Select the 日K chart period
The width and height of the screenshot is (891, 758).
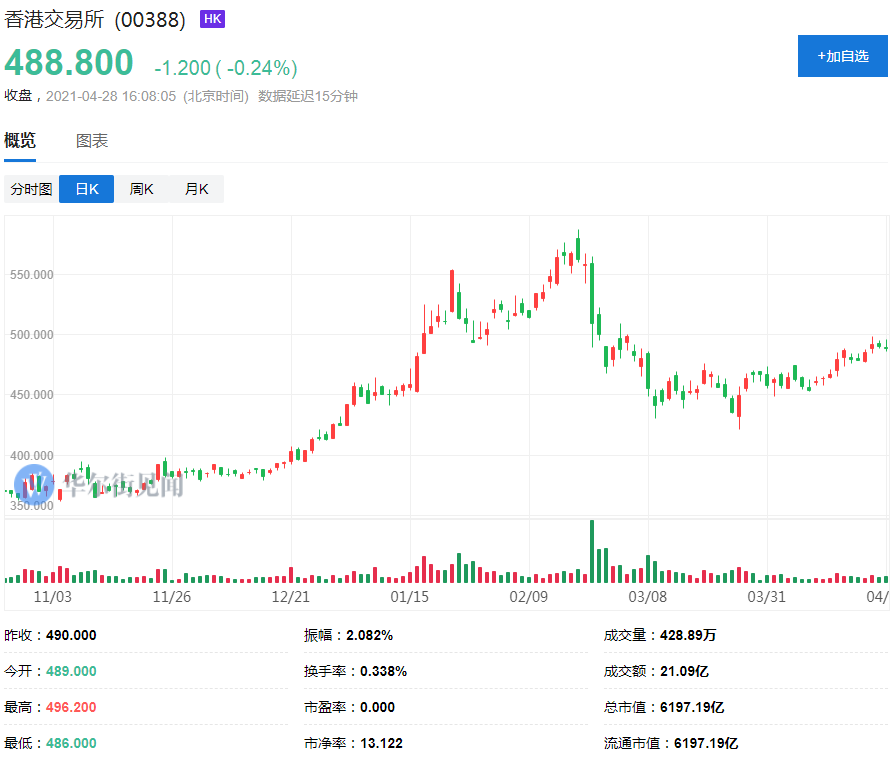click(x=87, y=189)
